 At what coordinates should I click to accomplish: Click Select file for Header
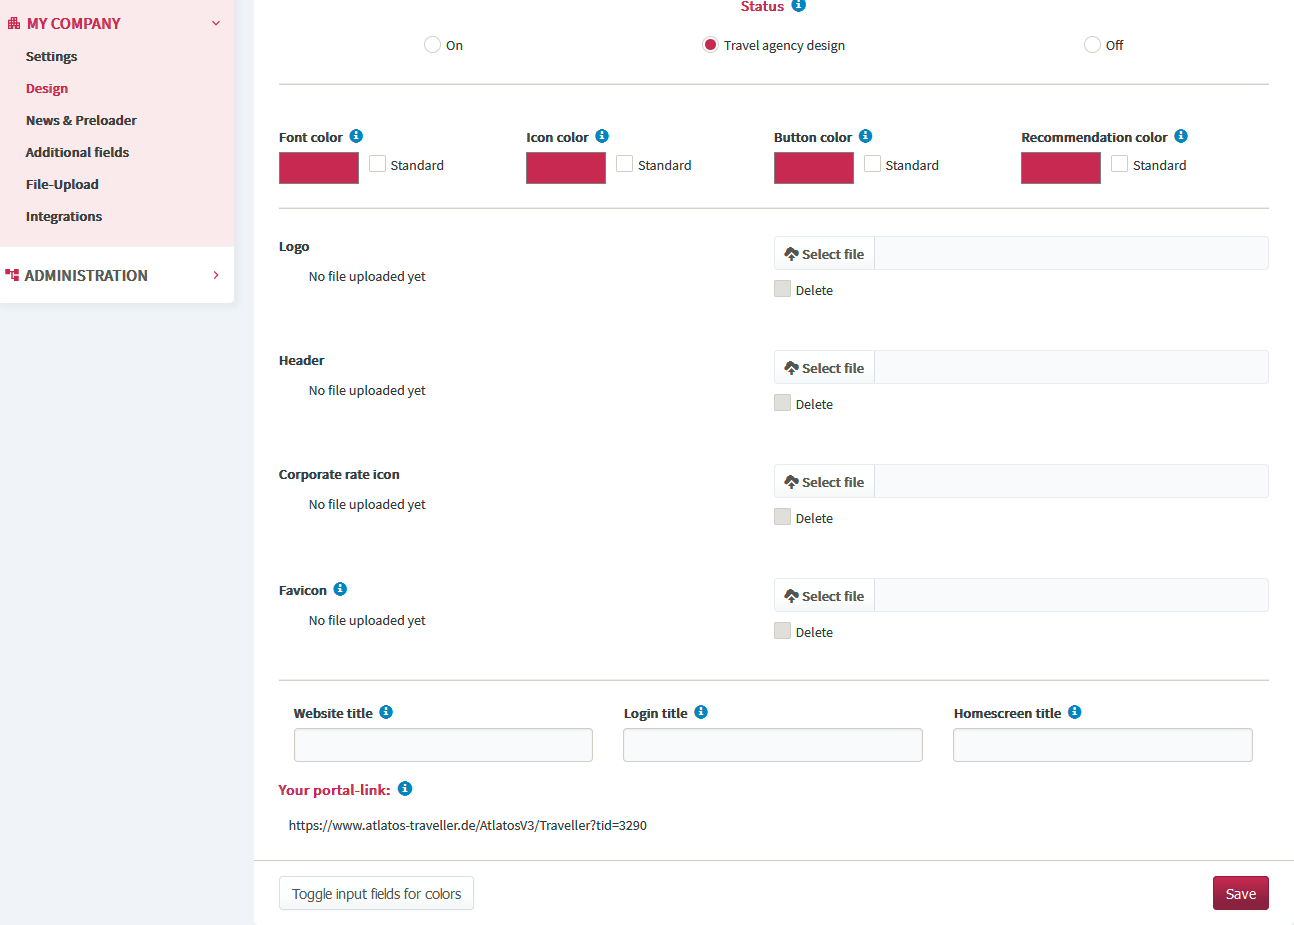(825, 368)
